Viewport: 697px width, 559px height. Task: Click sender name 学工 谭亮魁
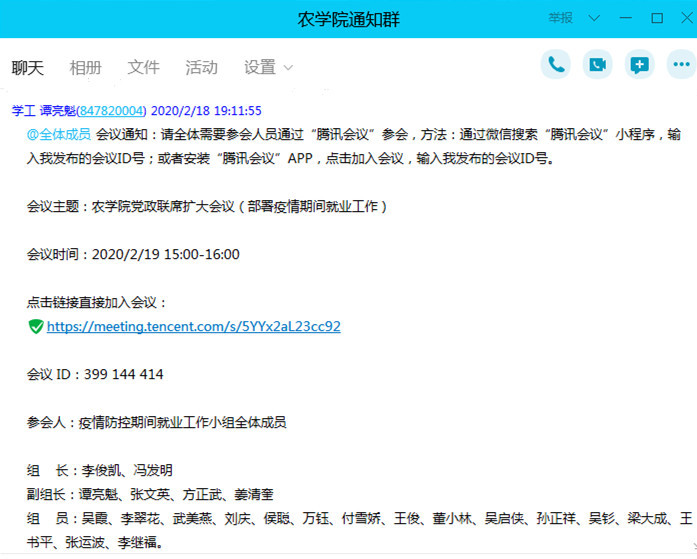(x=43, y=110)
